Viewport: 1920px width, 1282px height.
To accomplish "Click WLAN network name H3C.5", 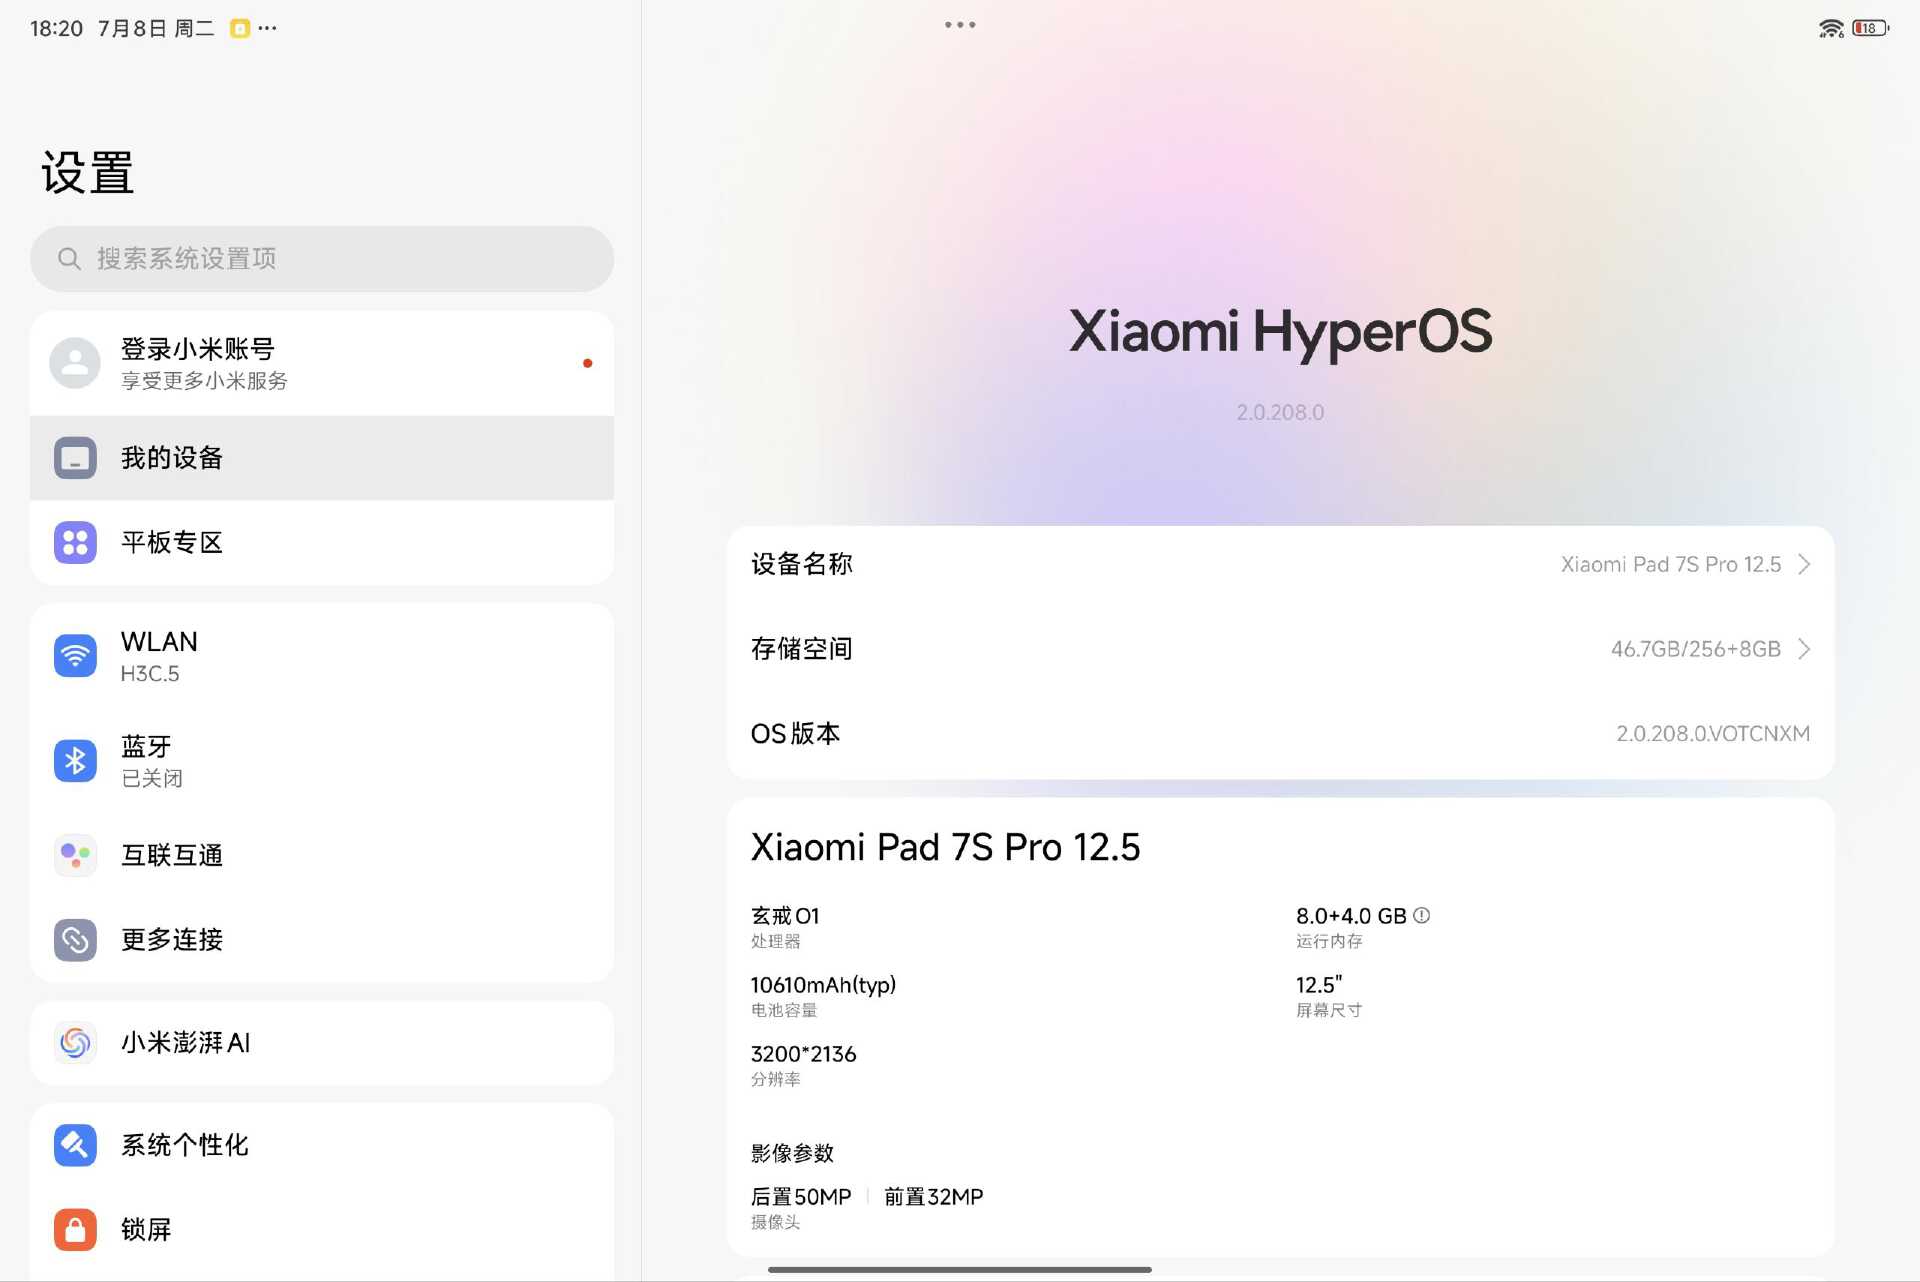I will [150, 674].
